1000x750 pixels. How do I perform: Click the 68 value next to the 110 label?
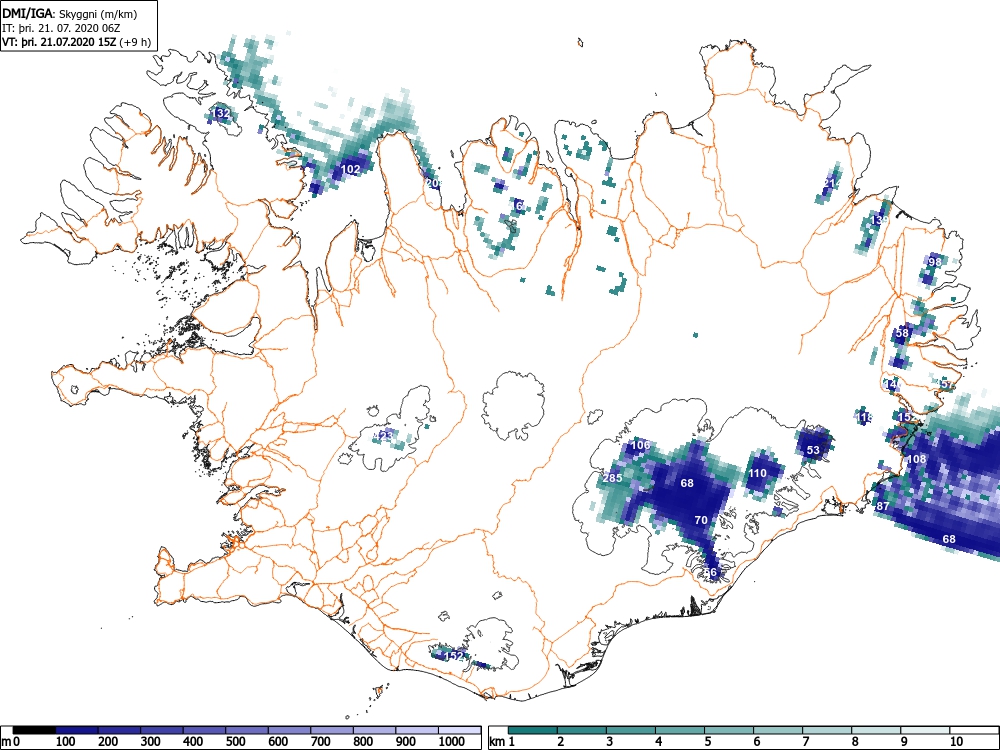[687, 483]
